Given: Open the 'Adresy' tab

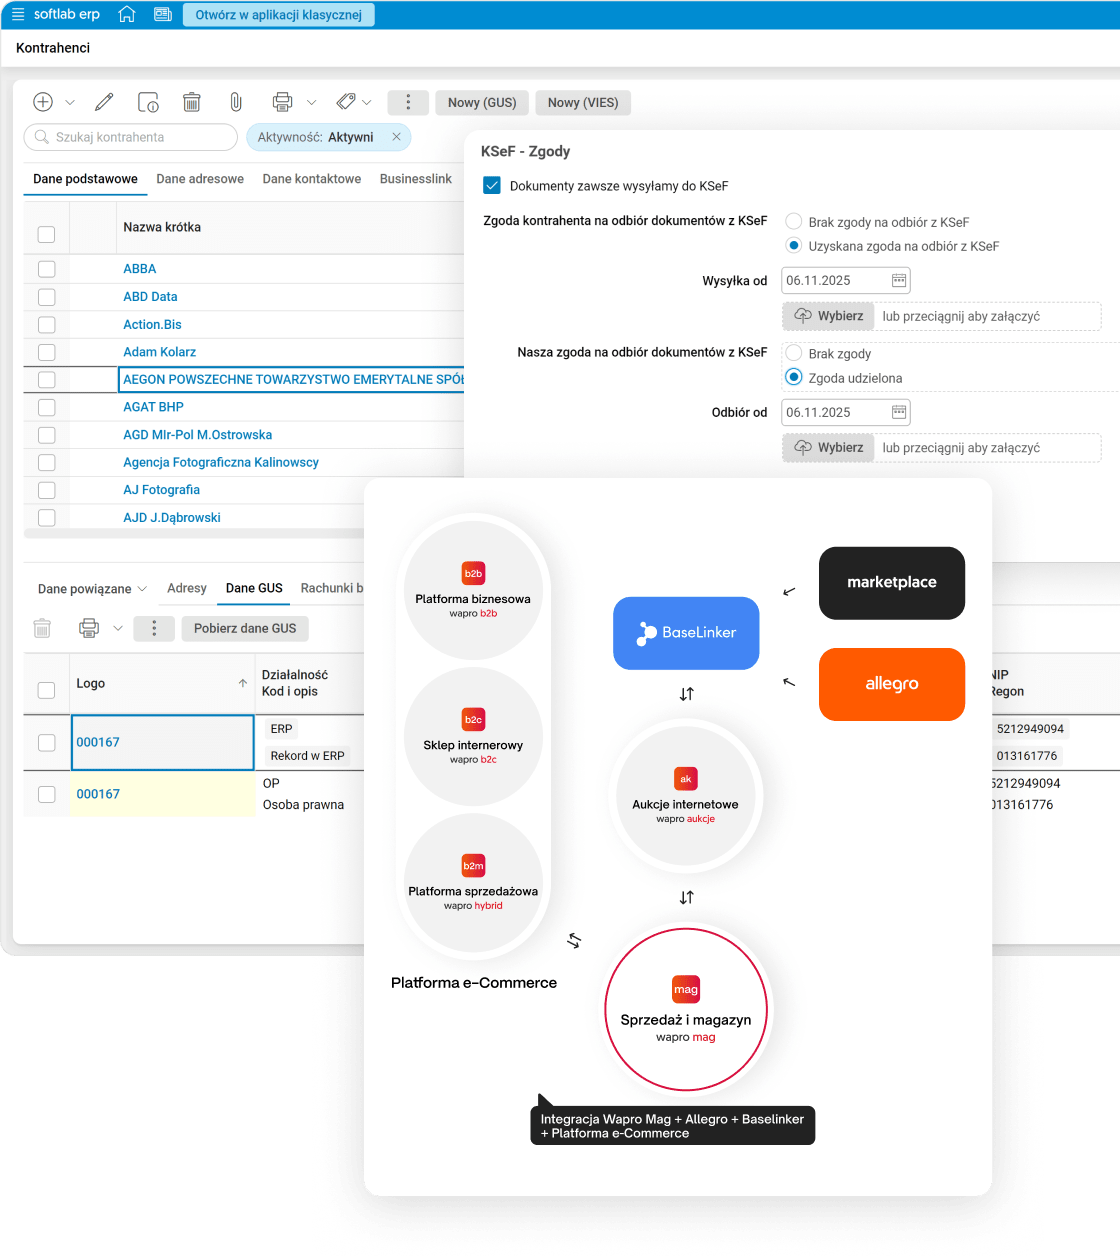Looking at the screenshot, I should click(187, 588).
